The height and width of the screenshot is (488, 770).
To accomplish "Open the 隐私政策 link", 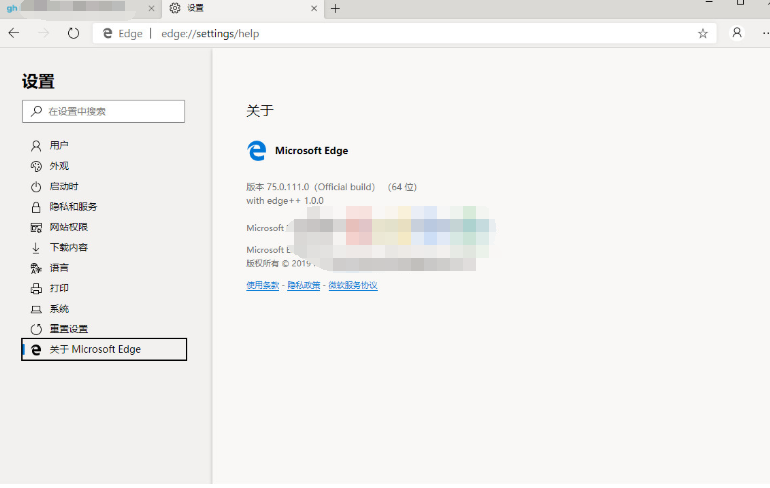I will click(303, 285).
